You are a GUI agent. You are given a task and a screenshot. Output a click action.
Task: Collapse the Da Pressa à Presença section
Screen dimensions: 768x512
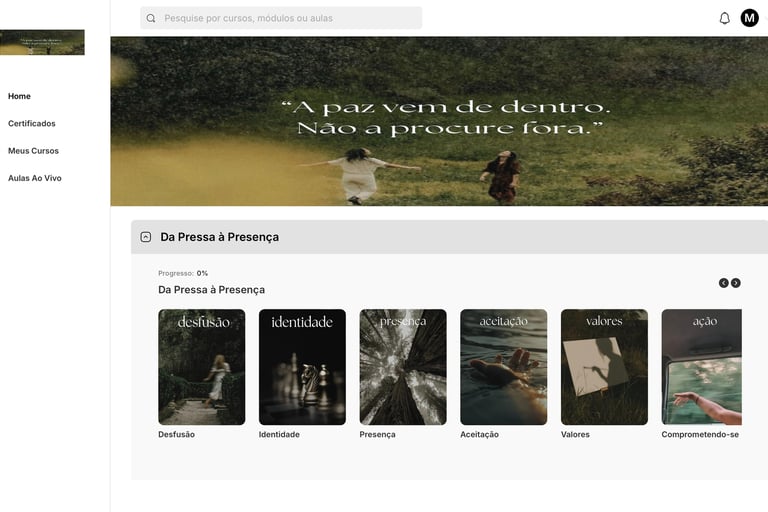click(x=145, y=237)
